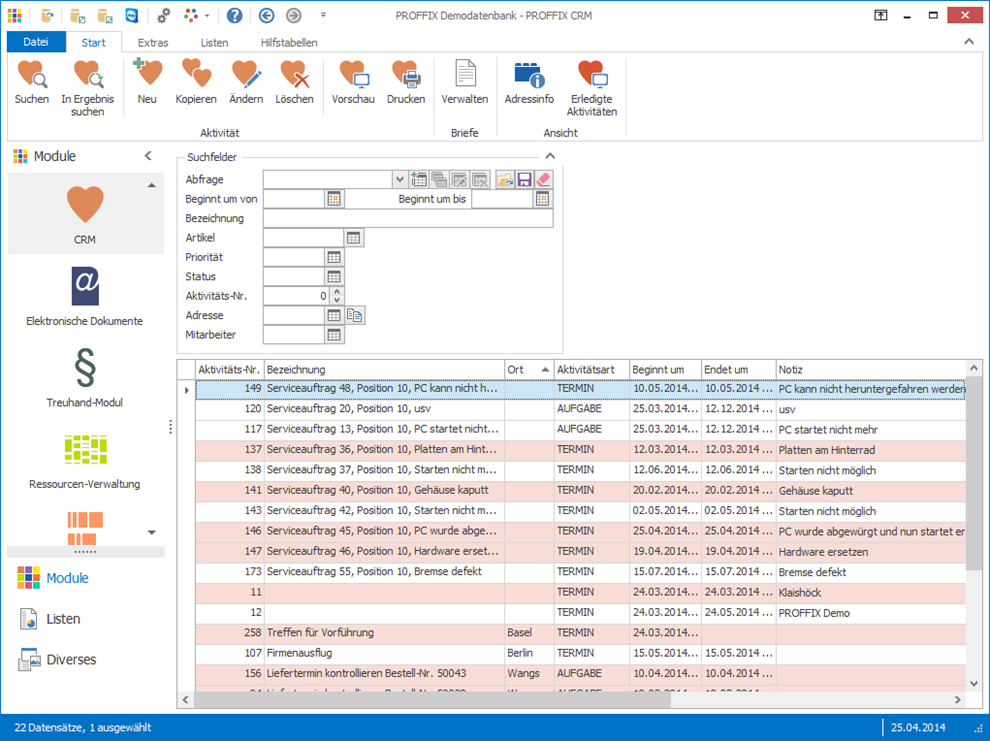Create a new activity with Neu
The height and width of the screenshot is (741, 990).
[147, 81]
